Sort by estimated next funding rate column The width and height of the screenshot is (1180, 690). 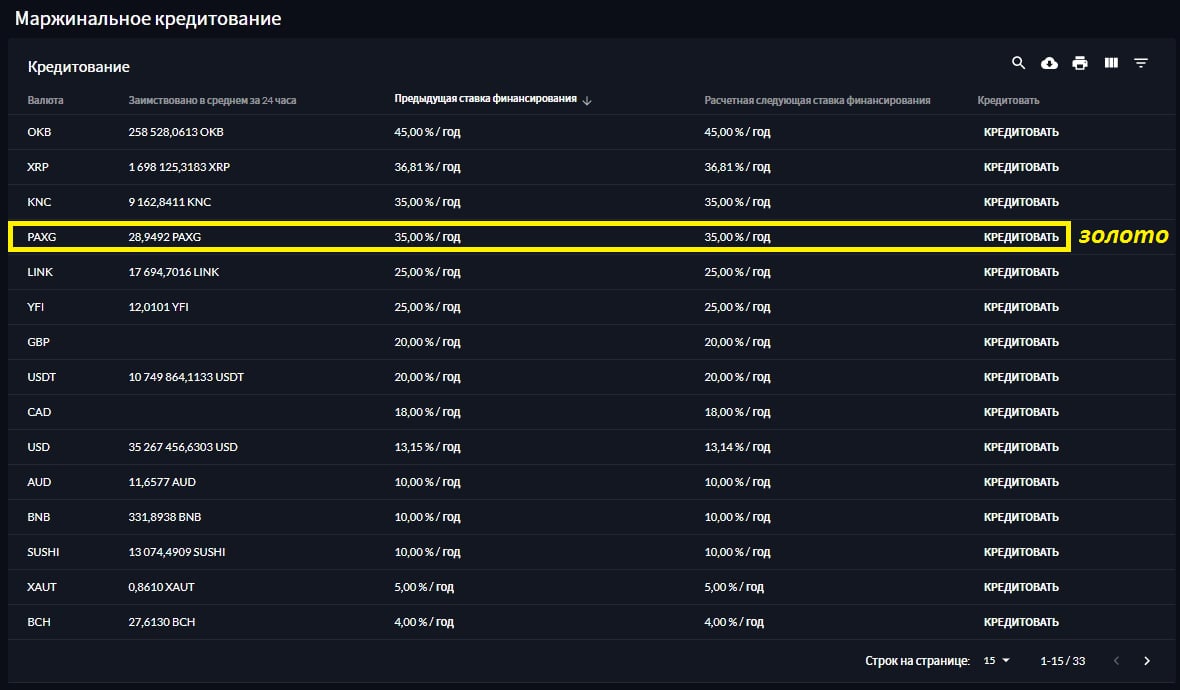point(817,101)
